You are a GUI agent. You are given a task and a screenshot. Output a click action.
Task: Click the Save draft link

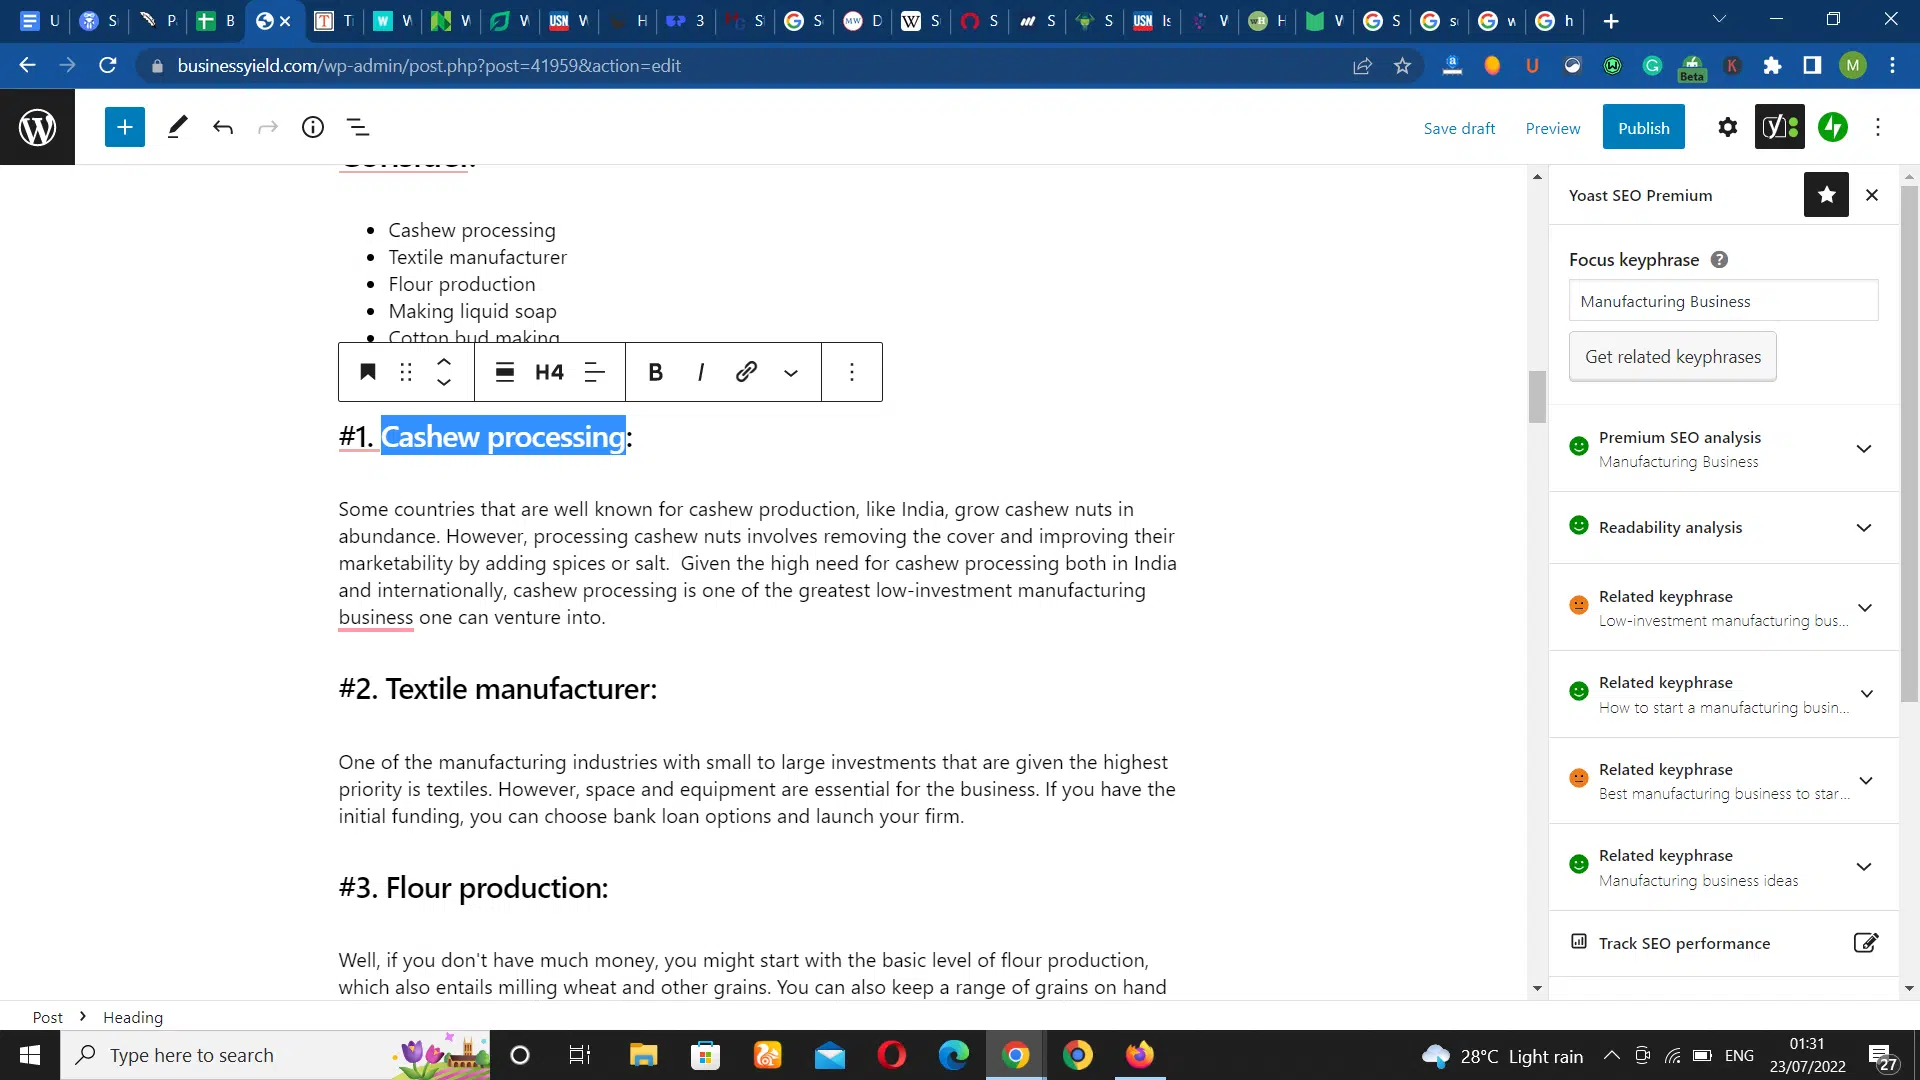pos(1459,128)
